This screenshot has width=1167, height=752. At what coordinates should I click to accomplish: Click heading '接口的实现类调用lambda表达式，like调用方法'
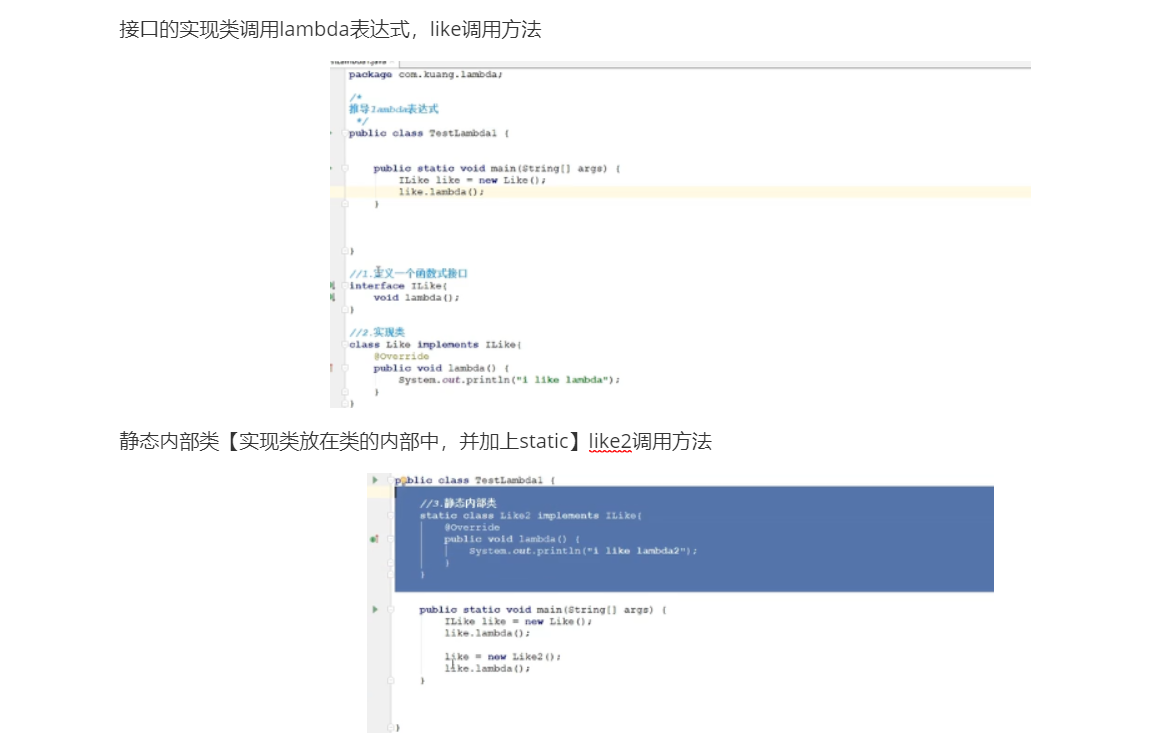[330, 30]
